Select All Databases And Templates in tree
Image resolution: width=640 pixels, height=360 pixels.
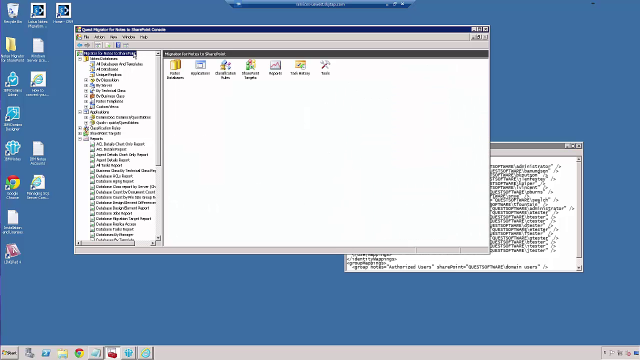pyautogui.click(x=119, y=64)
